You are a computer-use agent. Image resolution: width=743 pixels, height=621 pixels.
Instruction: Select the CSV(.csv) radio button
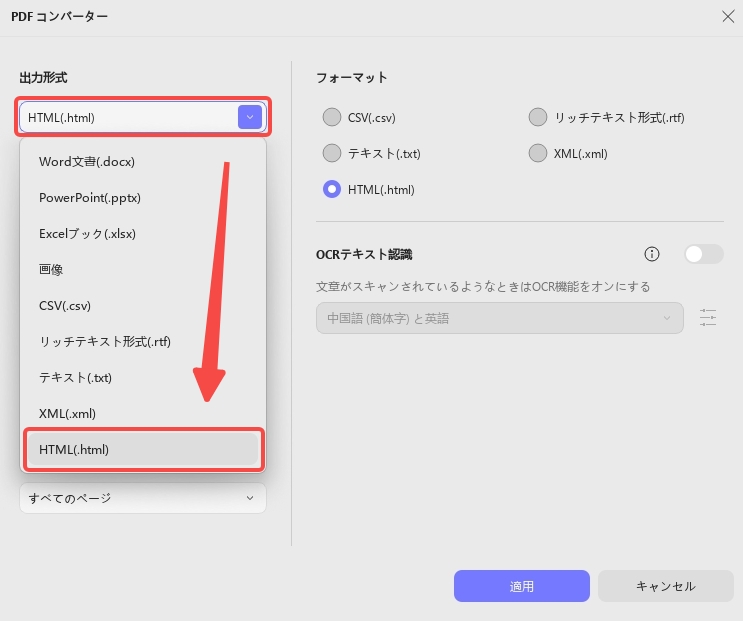point(332,117)
